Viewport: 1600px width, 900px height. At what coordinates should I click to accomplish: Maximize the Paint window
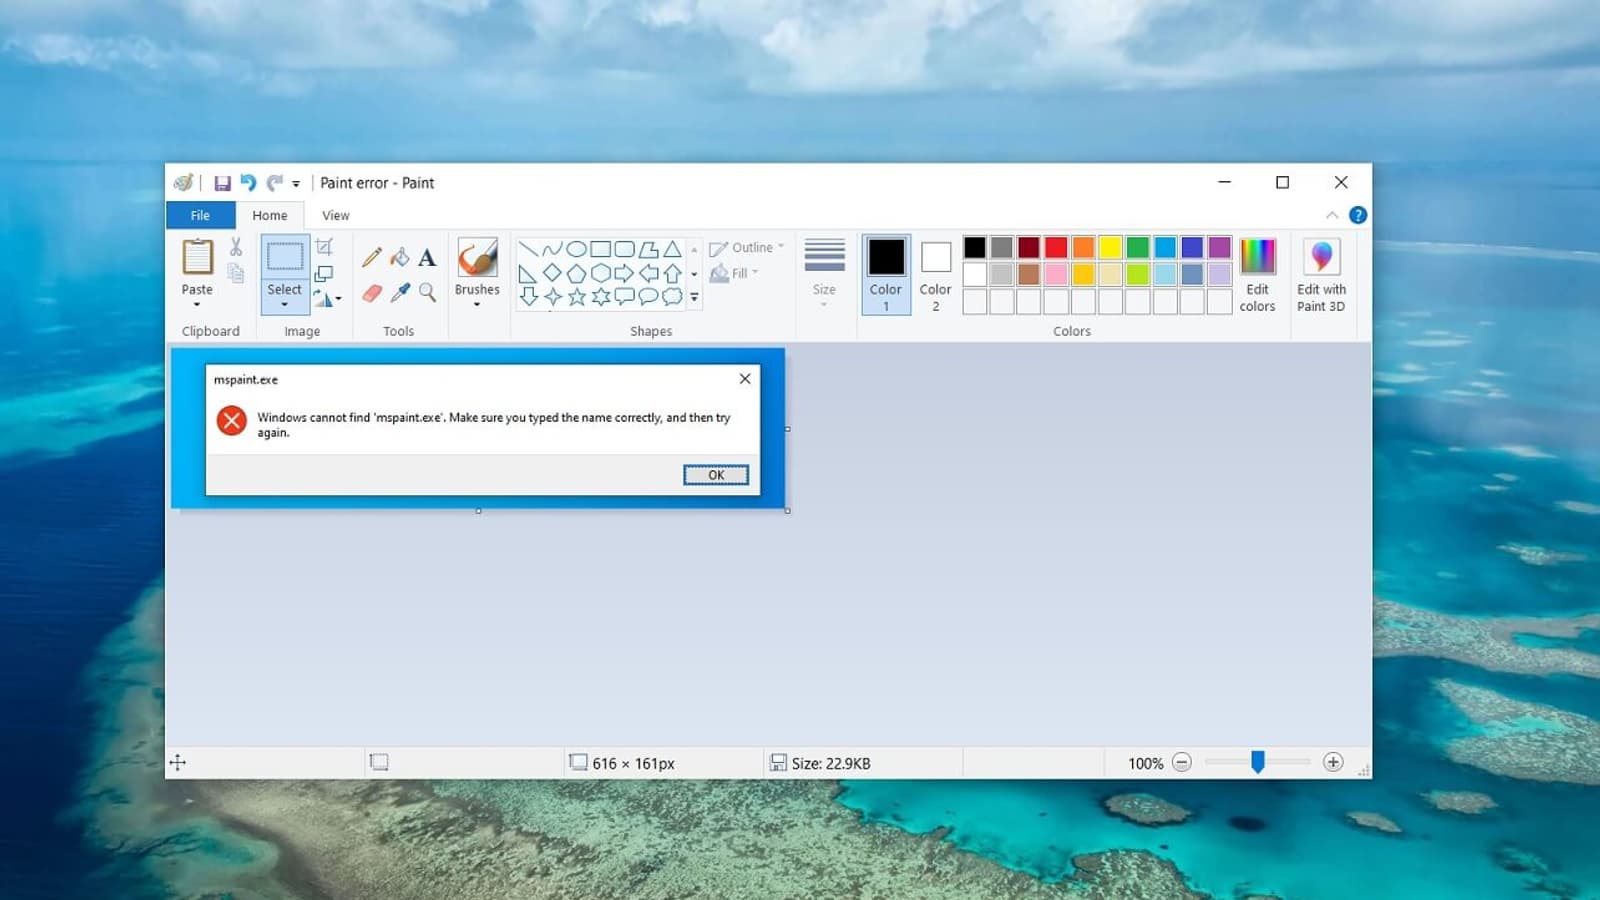1282,182
